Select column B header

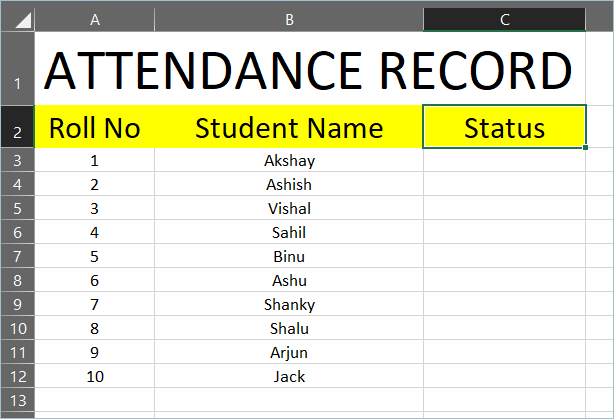point(289,19)
